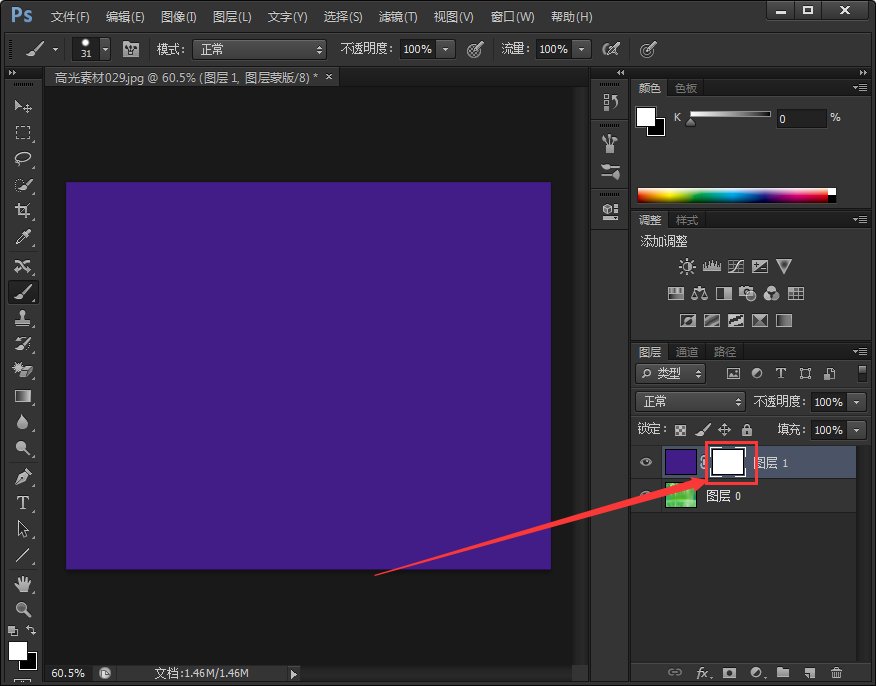Click the foreground color swatch in toolbox

pos(17,651)
